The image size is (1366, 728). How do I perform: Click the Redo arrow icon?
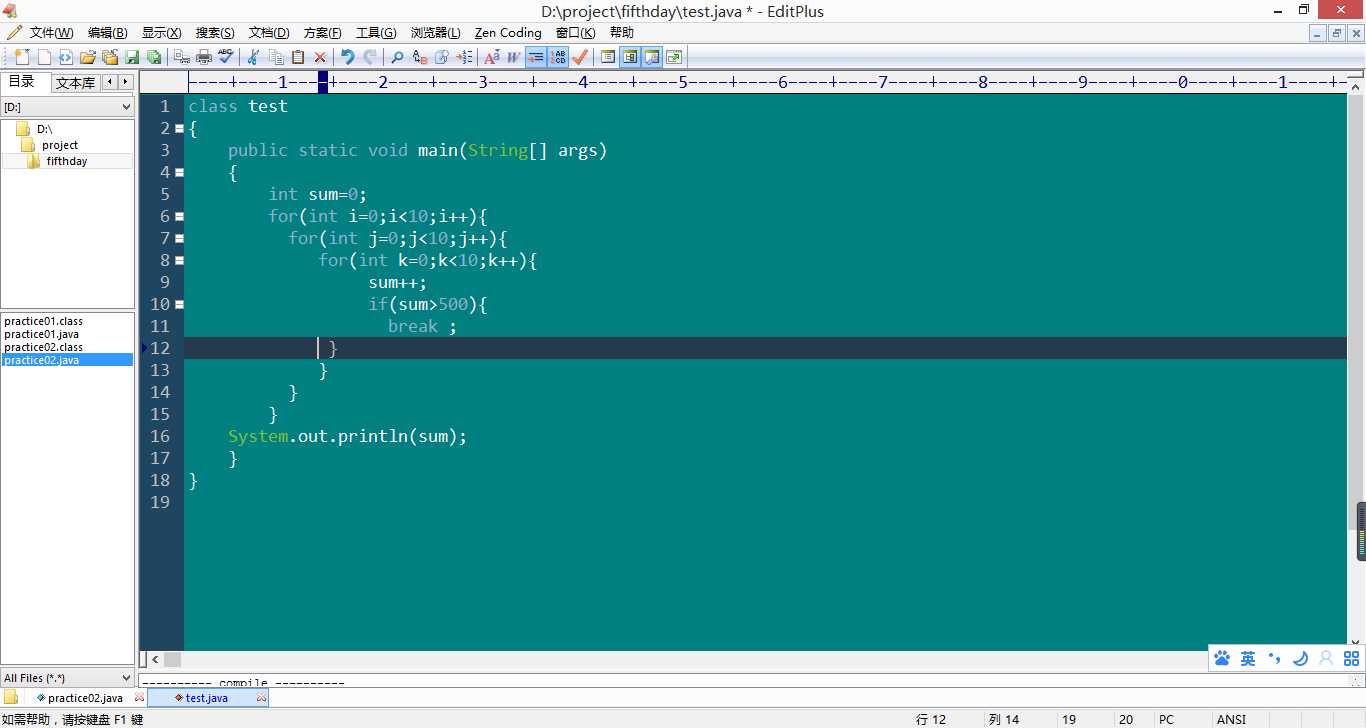tap(370, 57)
